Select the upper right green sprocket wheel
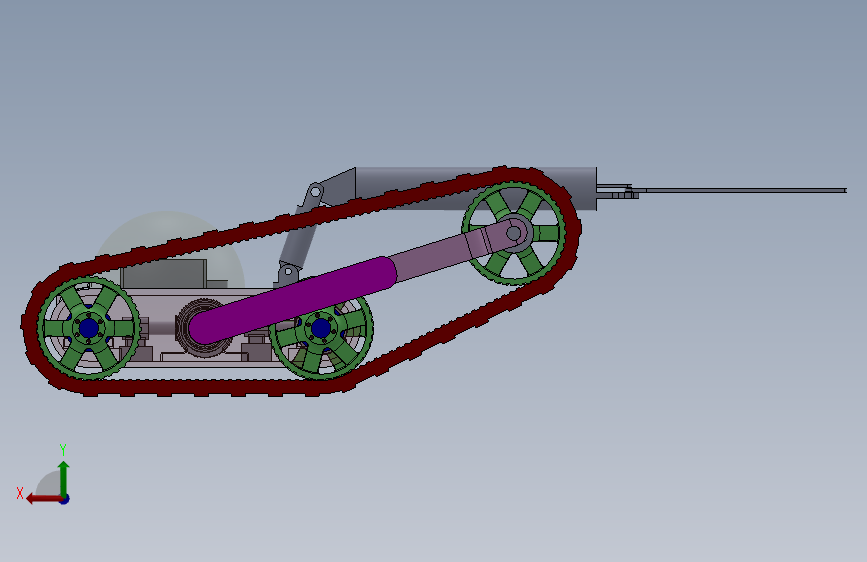Viewport: 867px width, 562px height. (x=514, y=234)
